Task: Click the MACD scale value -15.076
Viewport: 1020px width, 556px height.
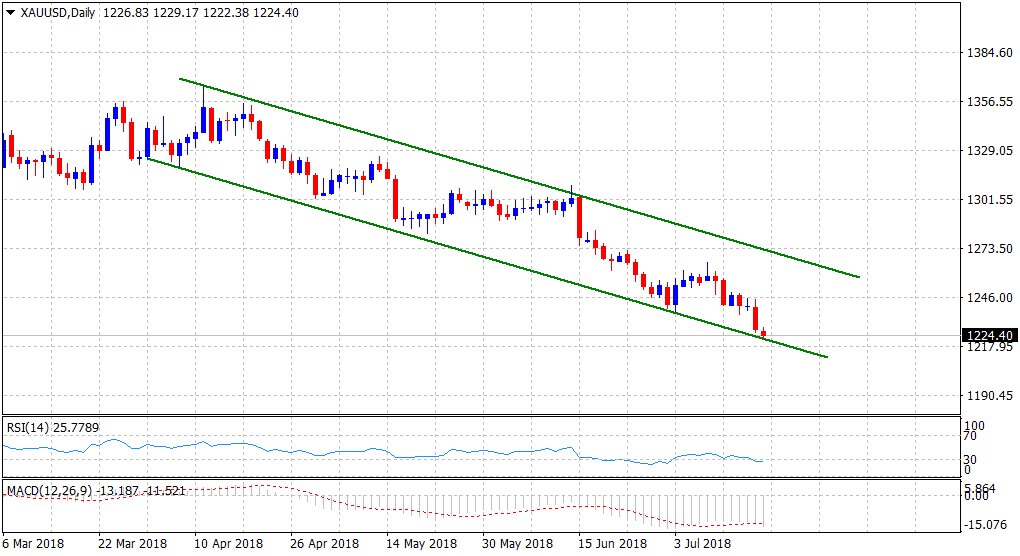Action: pyautogui.click(x=988, y=524)
